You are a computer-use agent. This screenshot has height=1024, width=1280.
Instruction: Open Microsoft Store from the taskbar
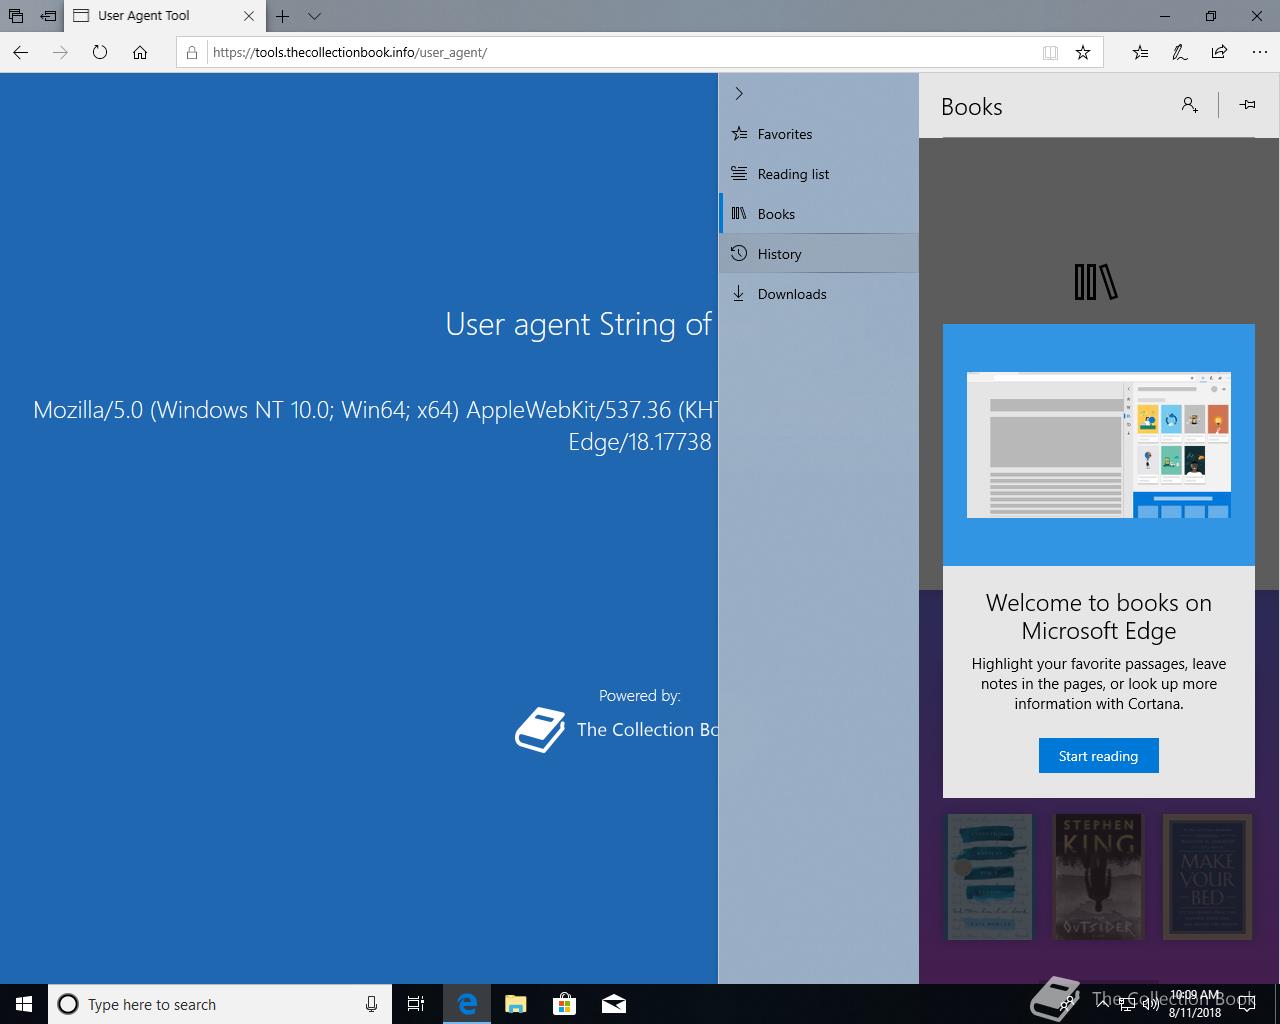[x=565, y=1004]
